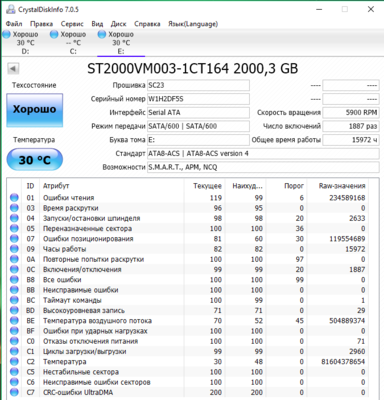
Task: Switch to drive E: tab
Action: tap(121, 43)
